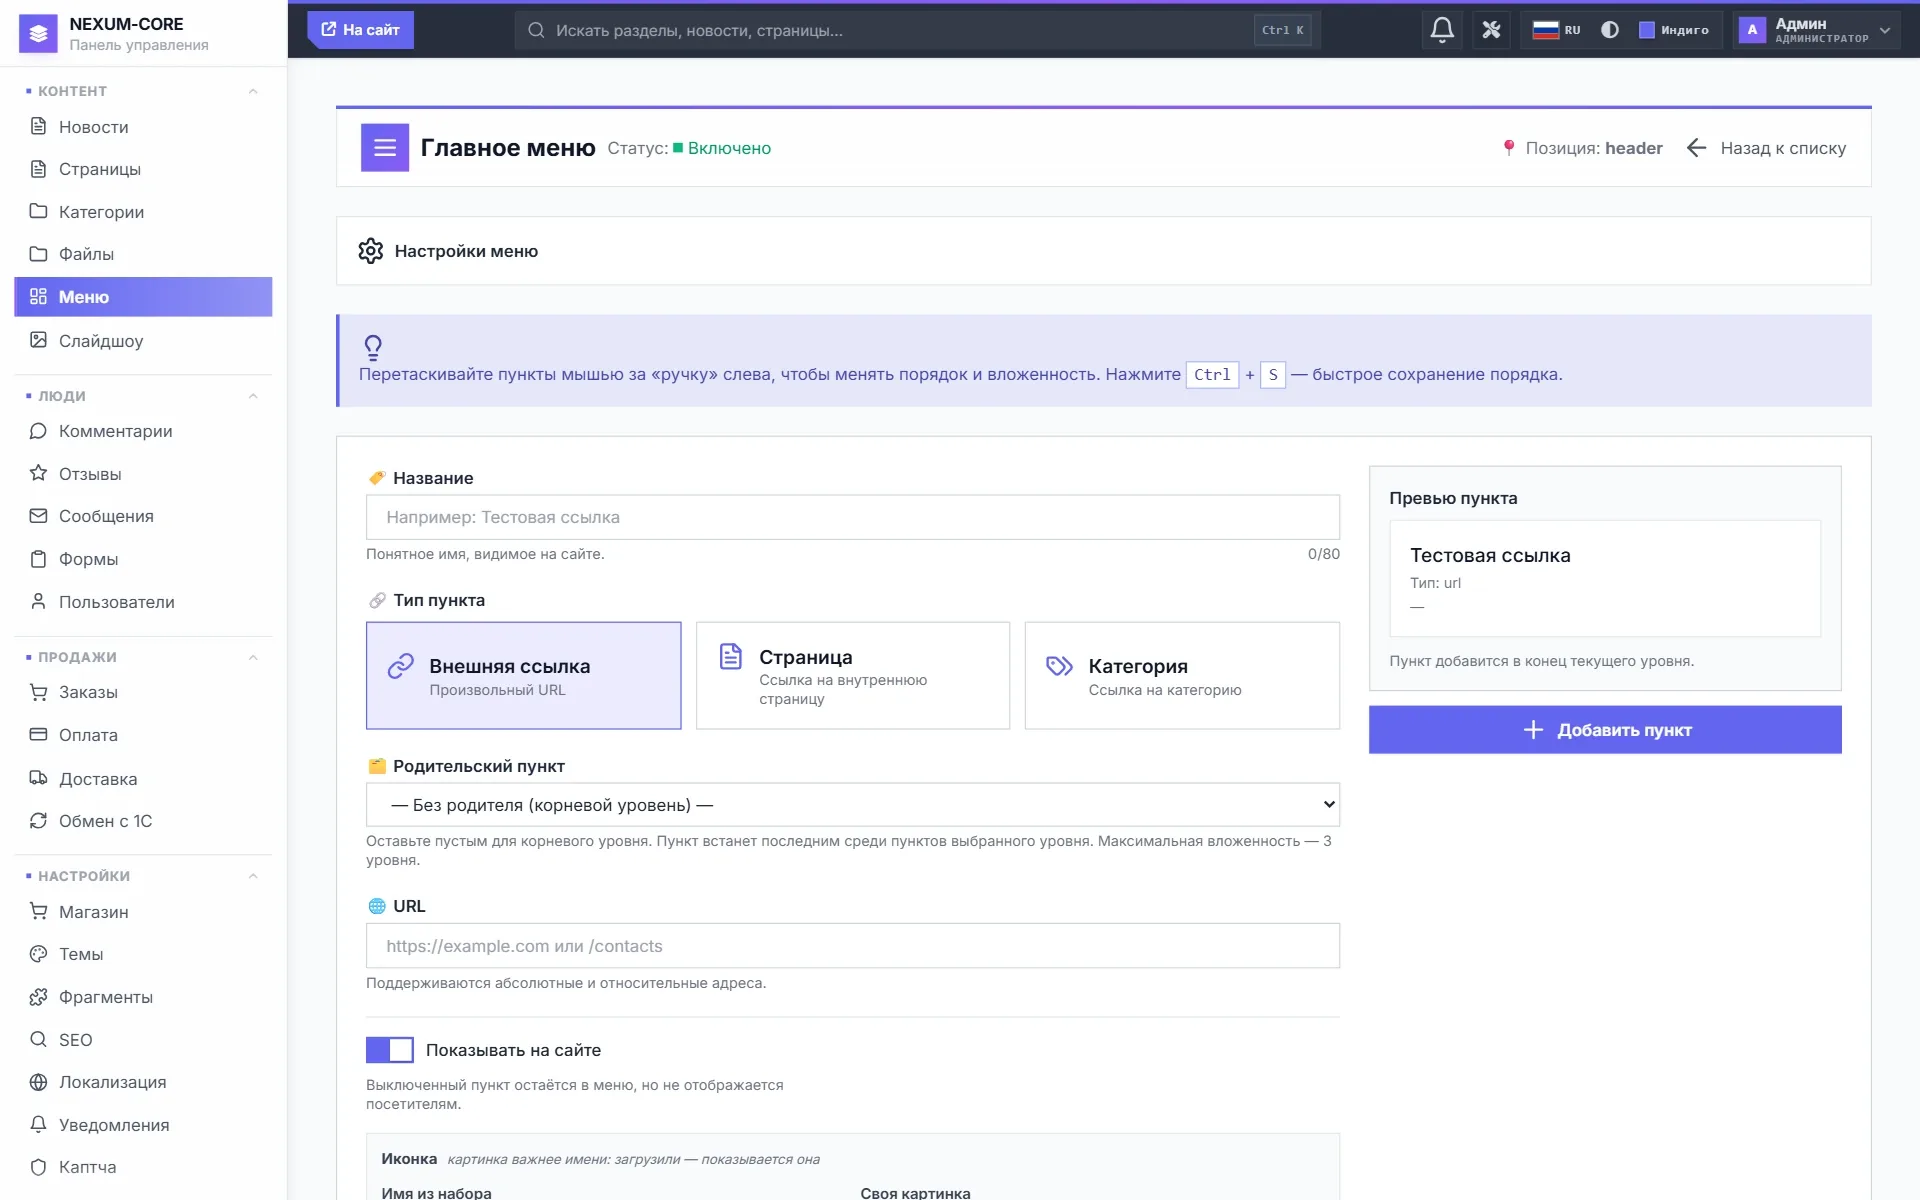The height and width of the screenshot is (1200, 1920).
Task: Open Новости in sidebar
Action: click(143, 127)
